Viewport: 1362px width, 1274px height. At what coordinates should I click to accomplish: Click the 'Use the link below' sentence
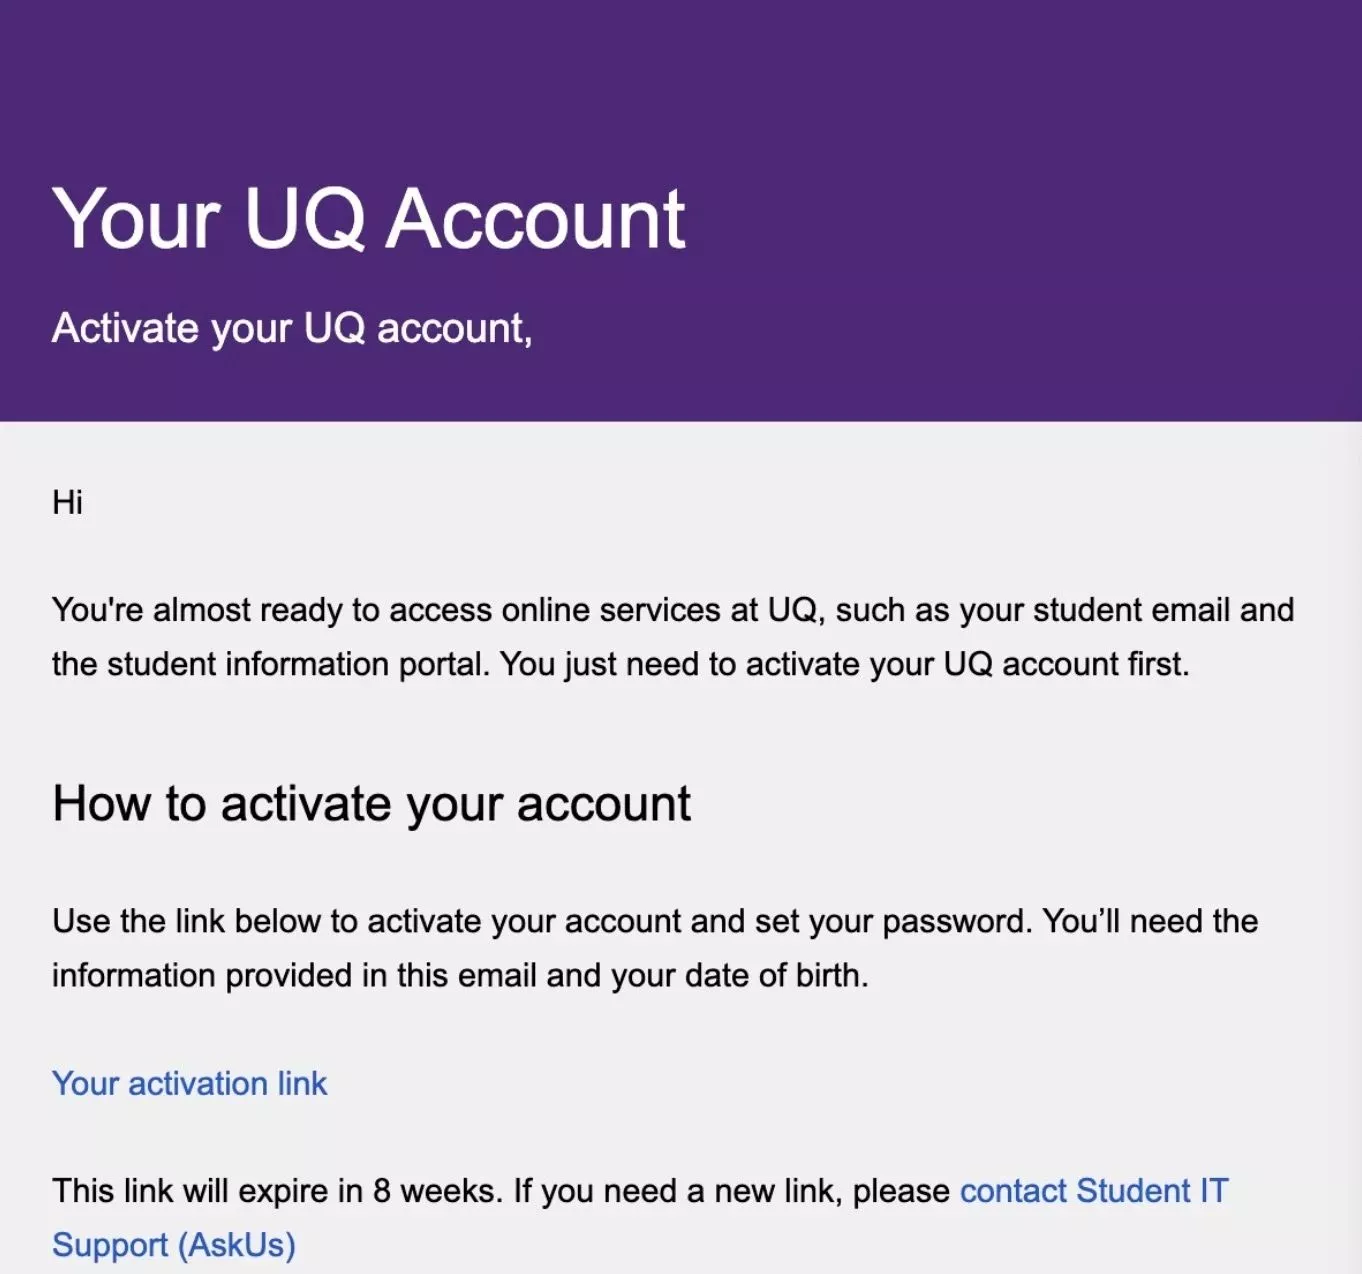tap(185, 921)
